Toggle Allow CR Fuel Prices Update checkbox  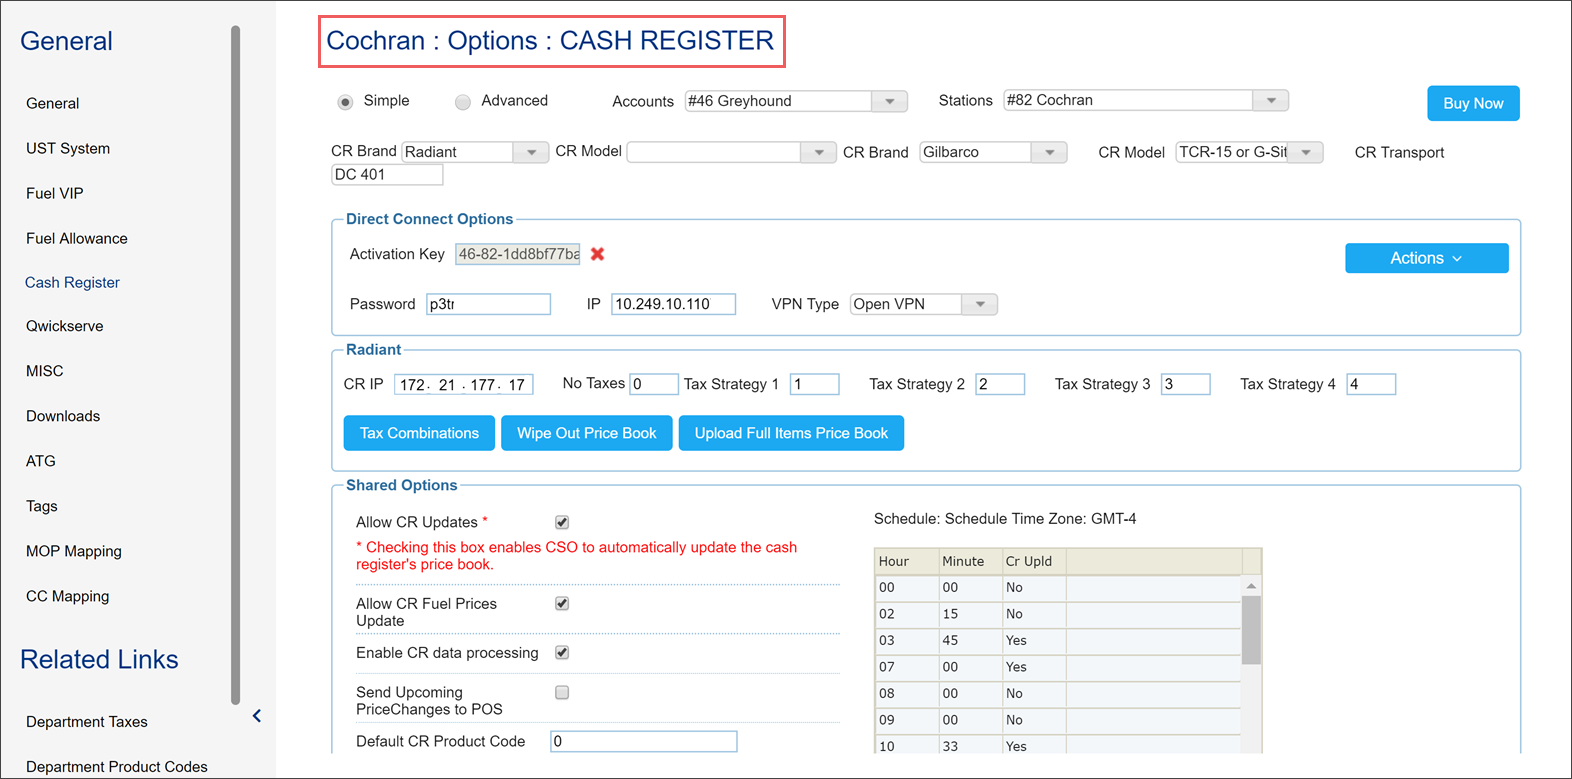562,603
